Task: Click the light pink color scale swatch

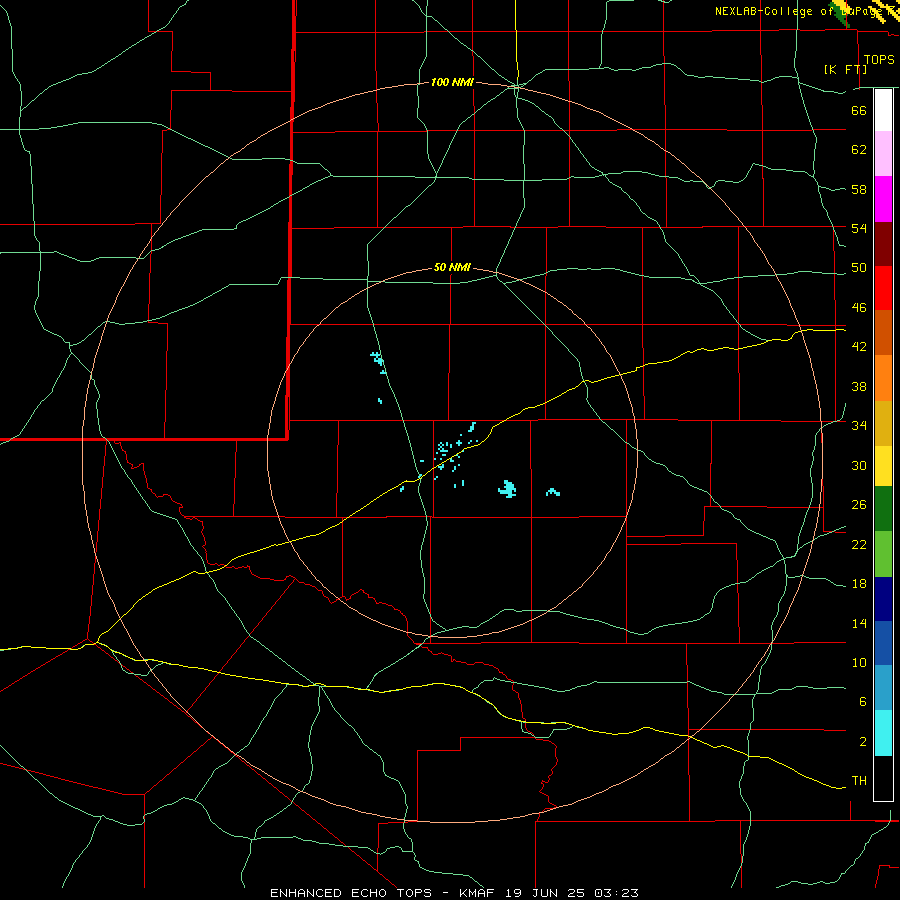Action: 883,153
